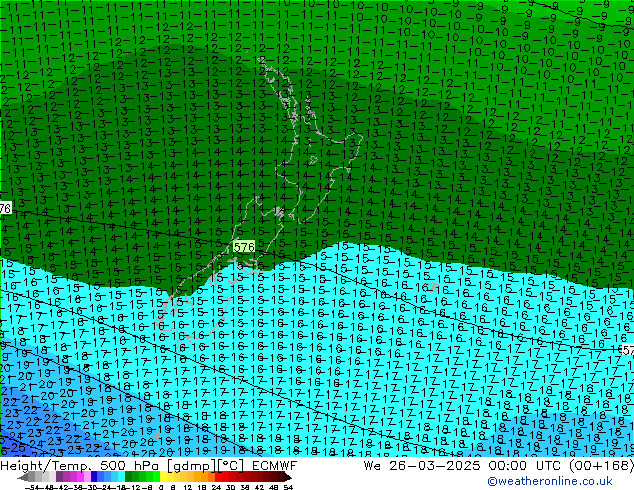Select the 'Height/Temp. 500 hPa' chart title

[x=82, y=466]
